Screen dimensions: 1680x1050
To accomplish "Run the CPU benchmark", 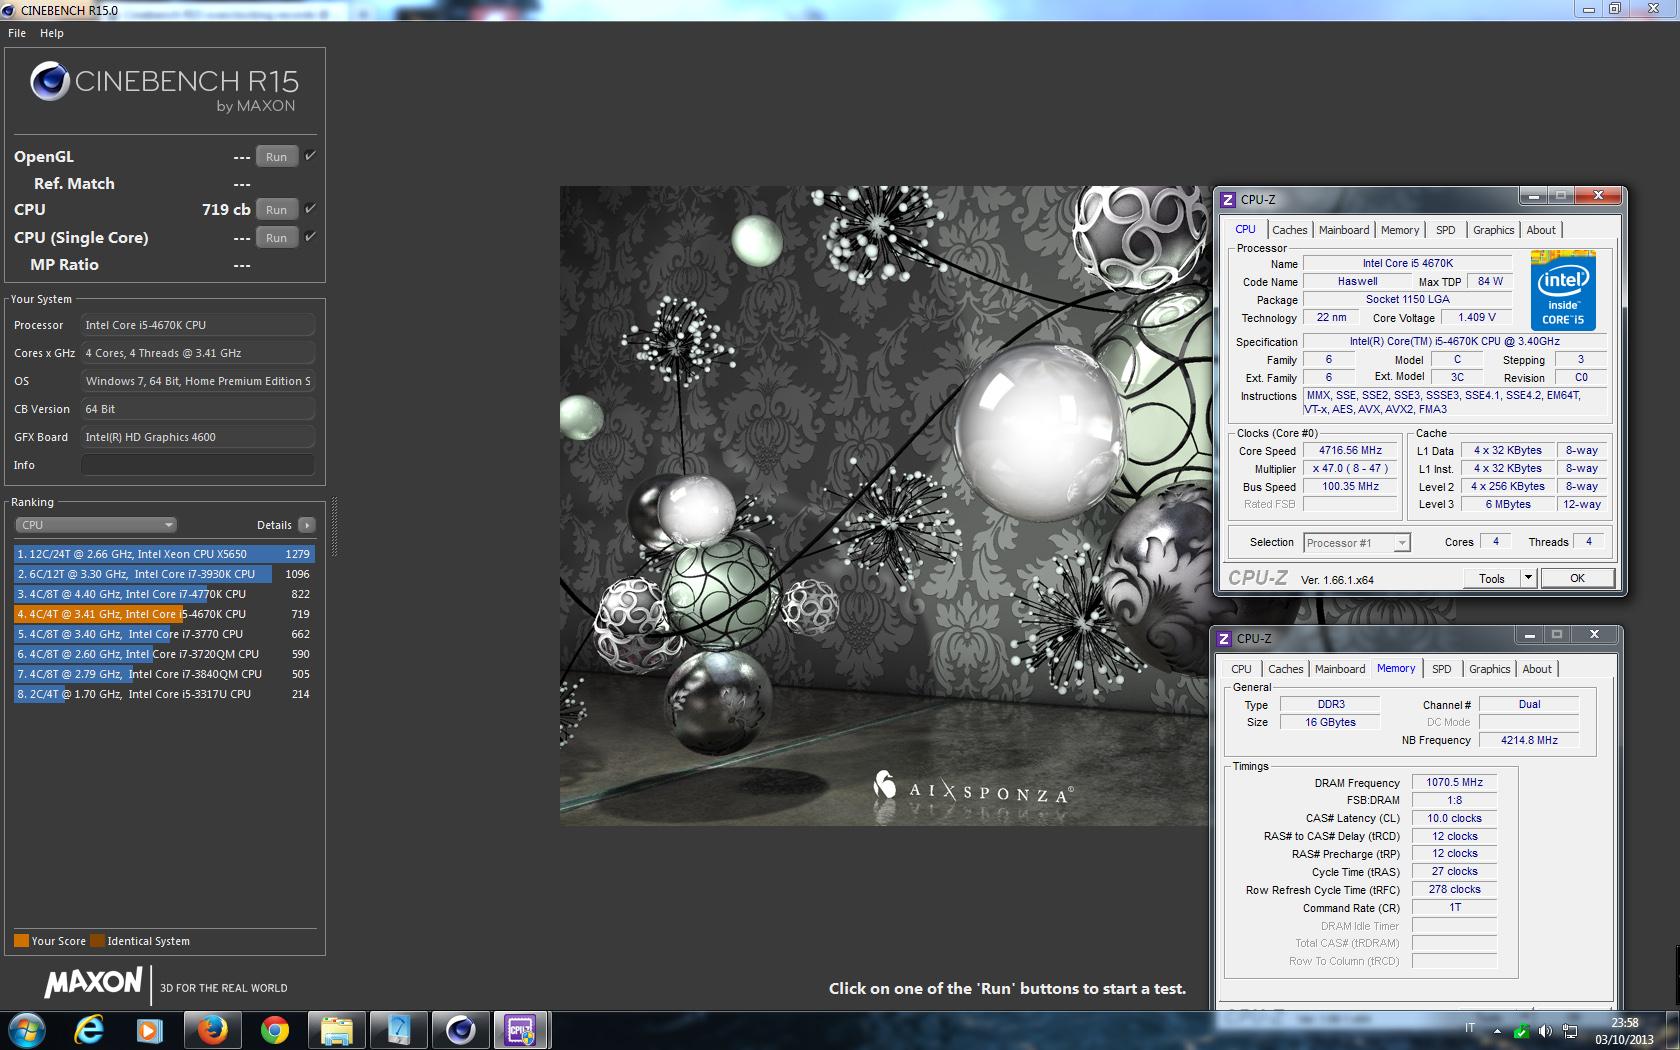I will click(x=277, y=210).
